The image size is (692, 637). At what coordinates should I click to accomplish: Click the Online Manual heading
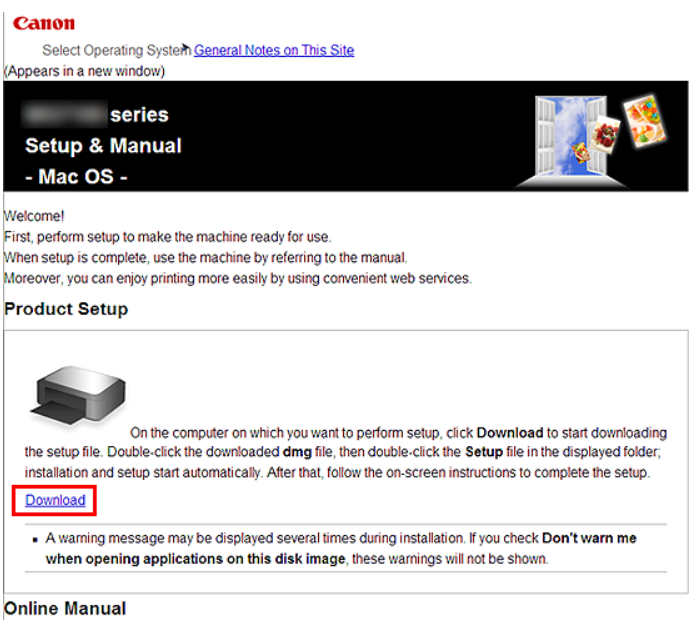[x=65, y=608]
